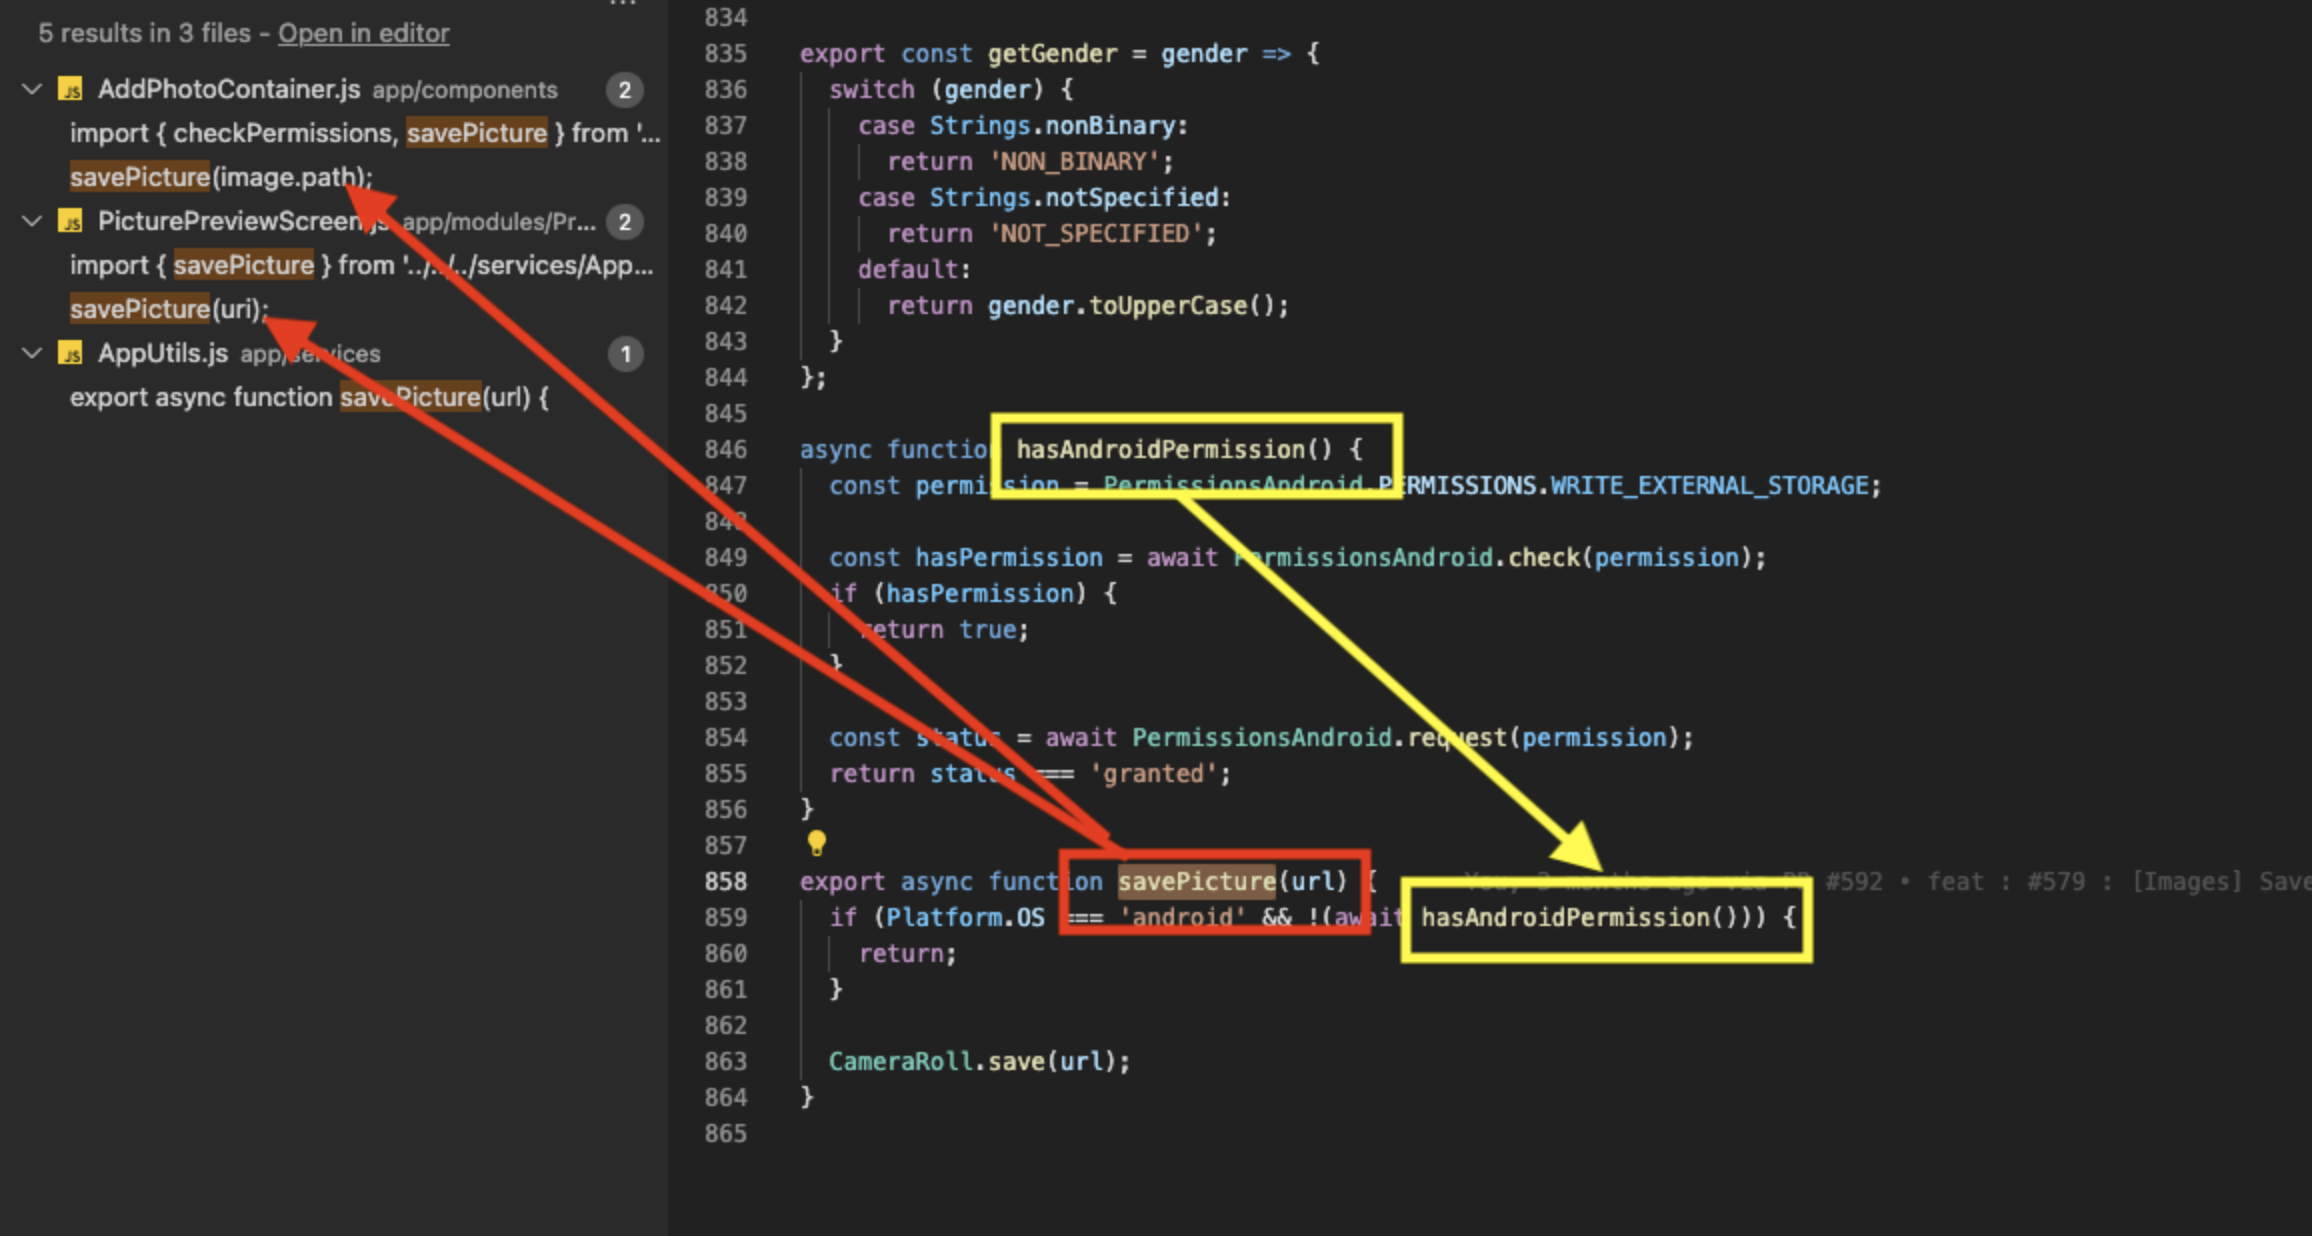Collapse the AppUtils.js results group
Image resolution: width=2312 pixels, height=1236 pixels.
tap(30, 353)
